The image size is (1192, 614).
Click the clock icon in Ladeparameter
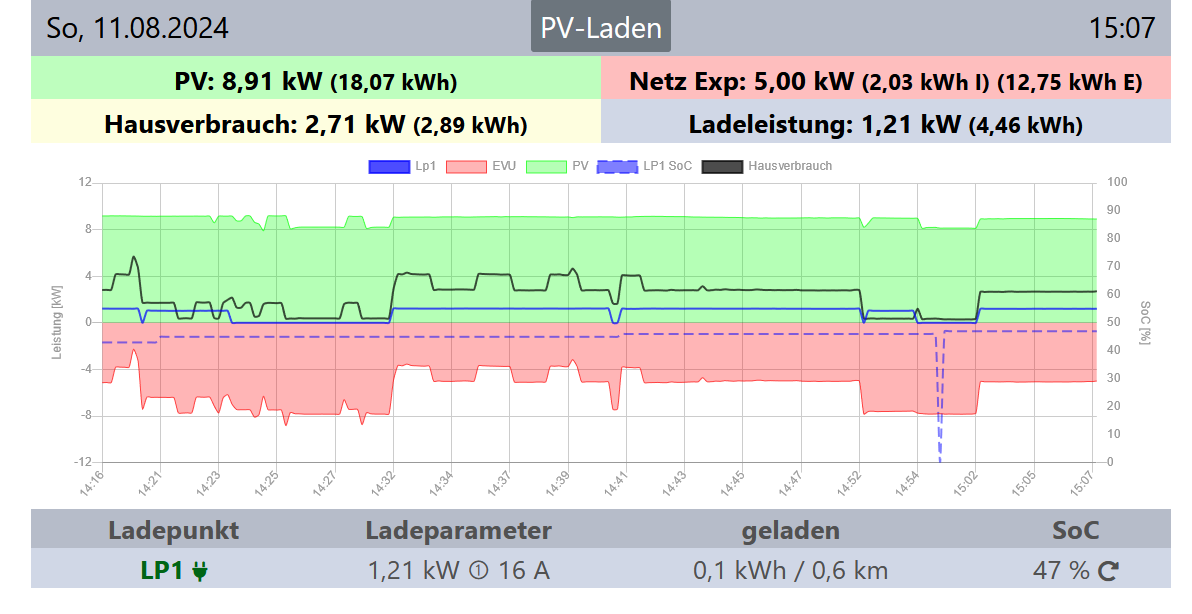pyautogui.click(x=479, y=571)
